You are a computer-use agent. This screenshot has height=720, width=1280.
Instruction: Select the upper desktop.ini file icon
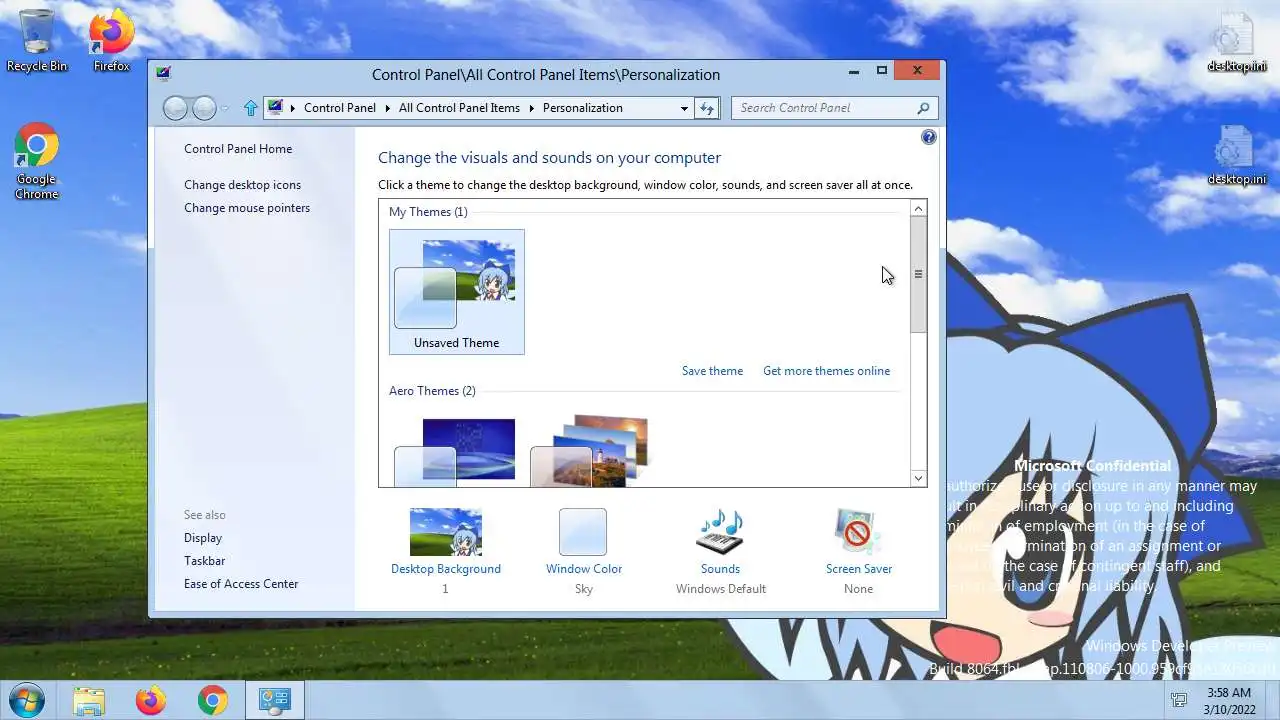coord(1236,42)
